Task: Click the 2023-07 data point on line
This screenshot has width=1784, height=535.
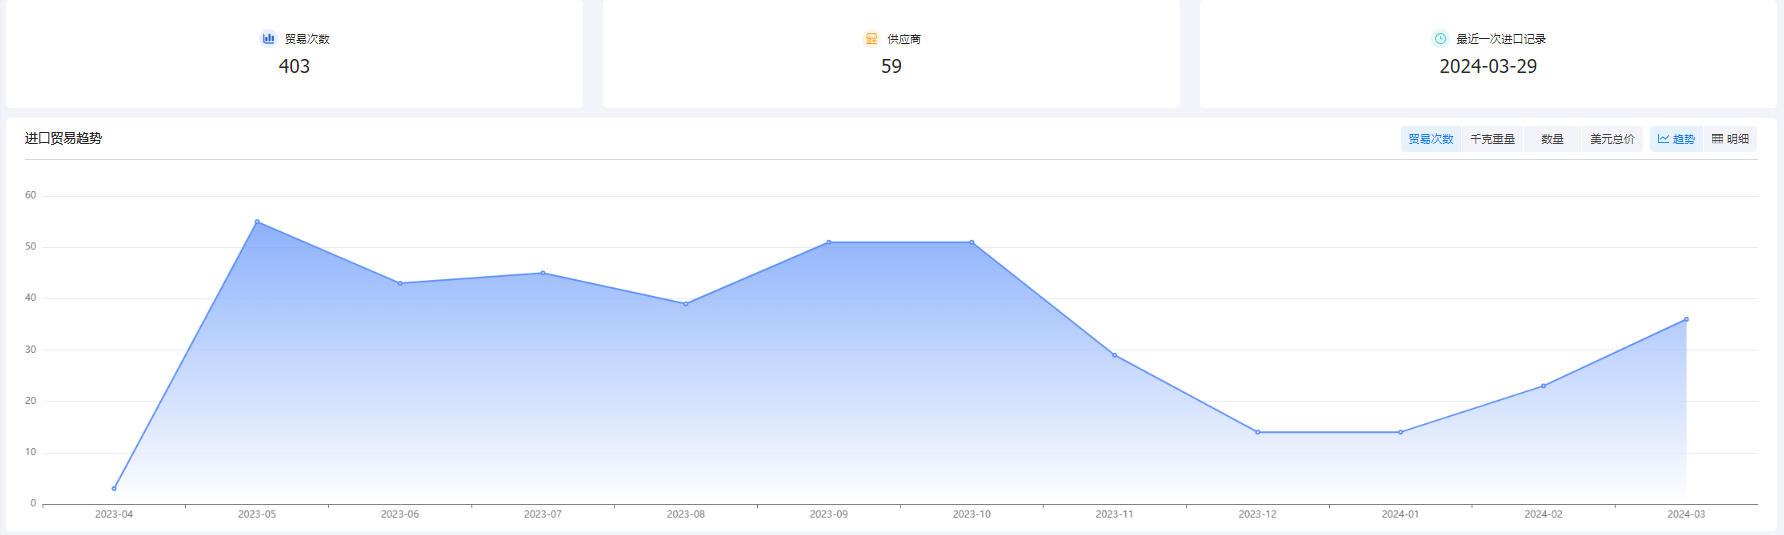Action: [543, 273]
